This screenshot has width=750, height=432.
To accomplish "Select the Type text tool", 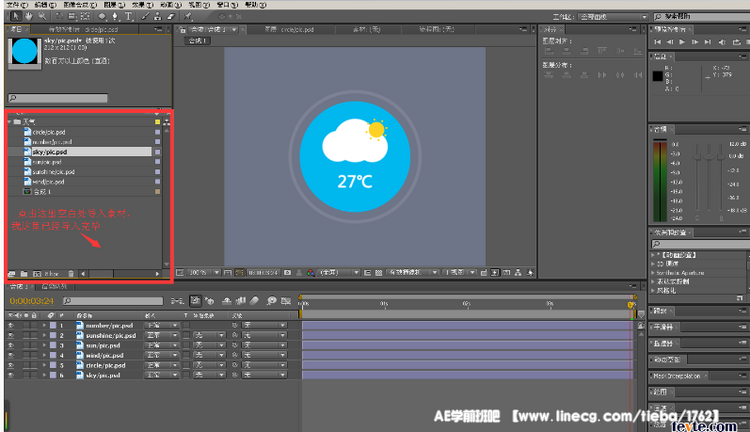I will pyautogui.click(x=129, y=16).
